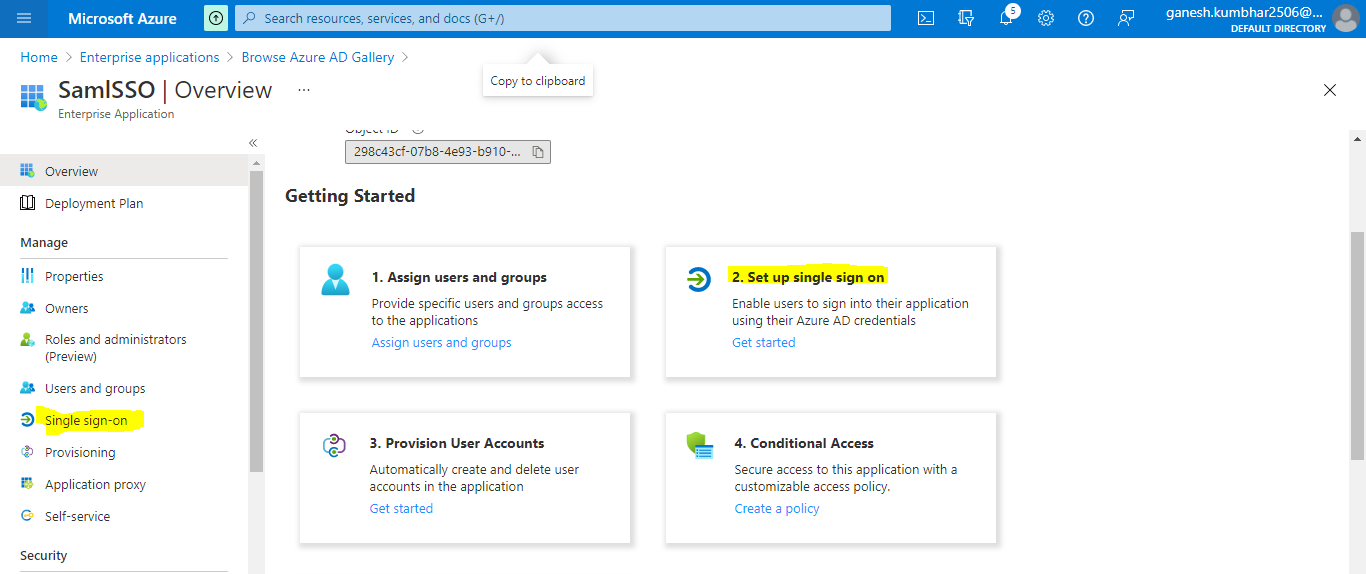Click the Set up single sign on card icon

699,280
